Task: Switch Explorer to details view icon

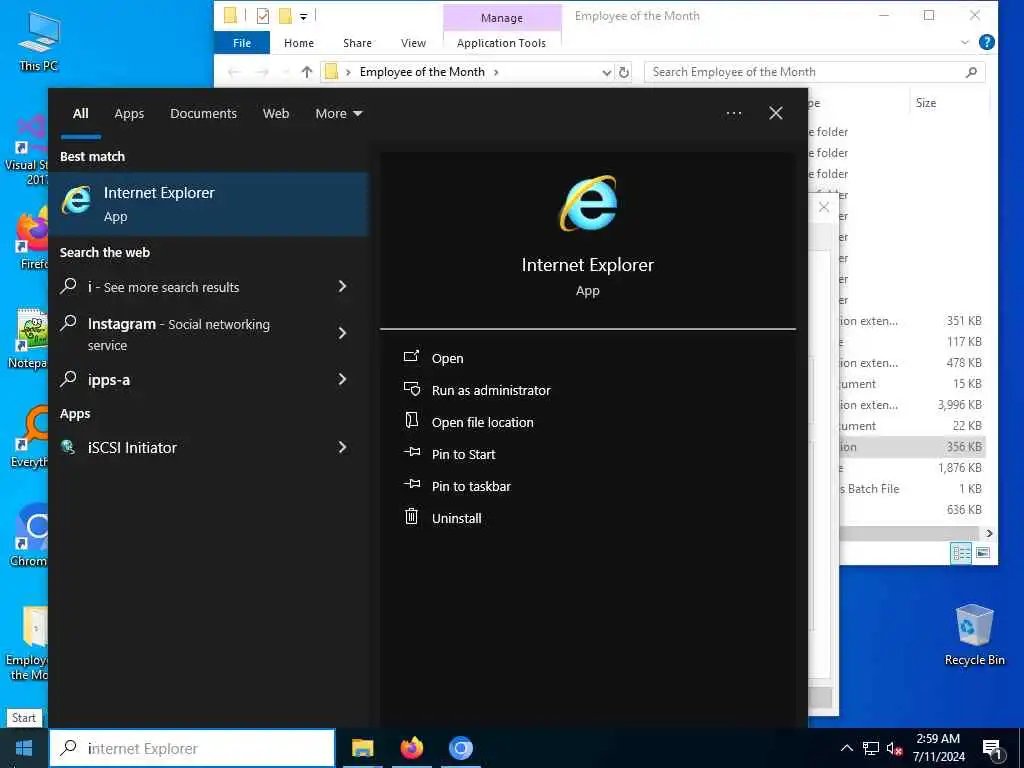Action: [961, 552]
